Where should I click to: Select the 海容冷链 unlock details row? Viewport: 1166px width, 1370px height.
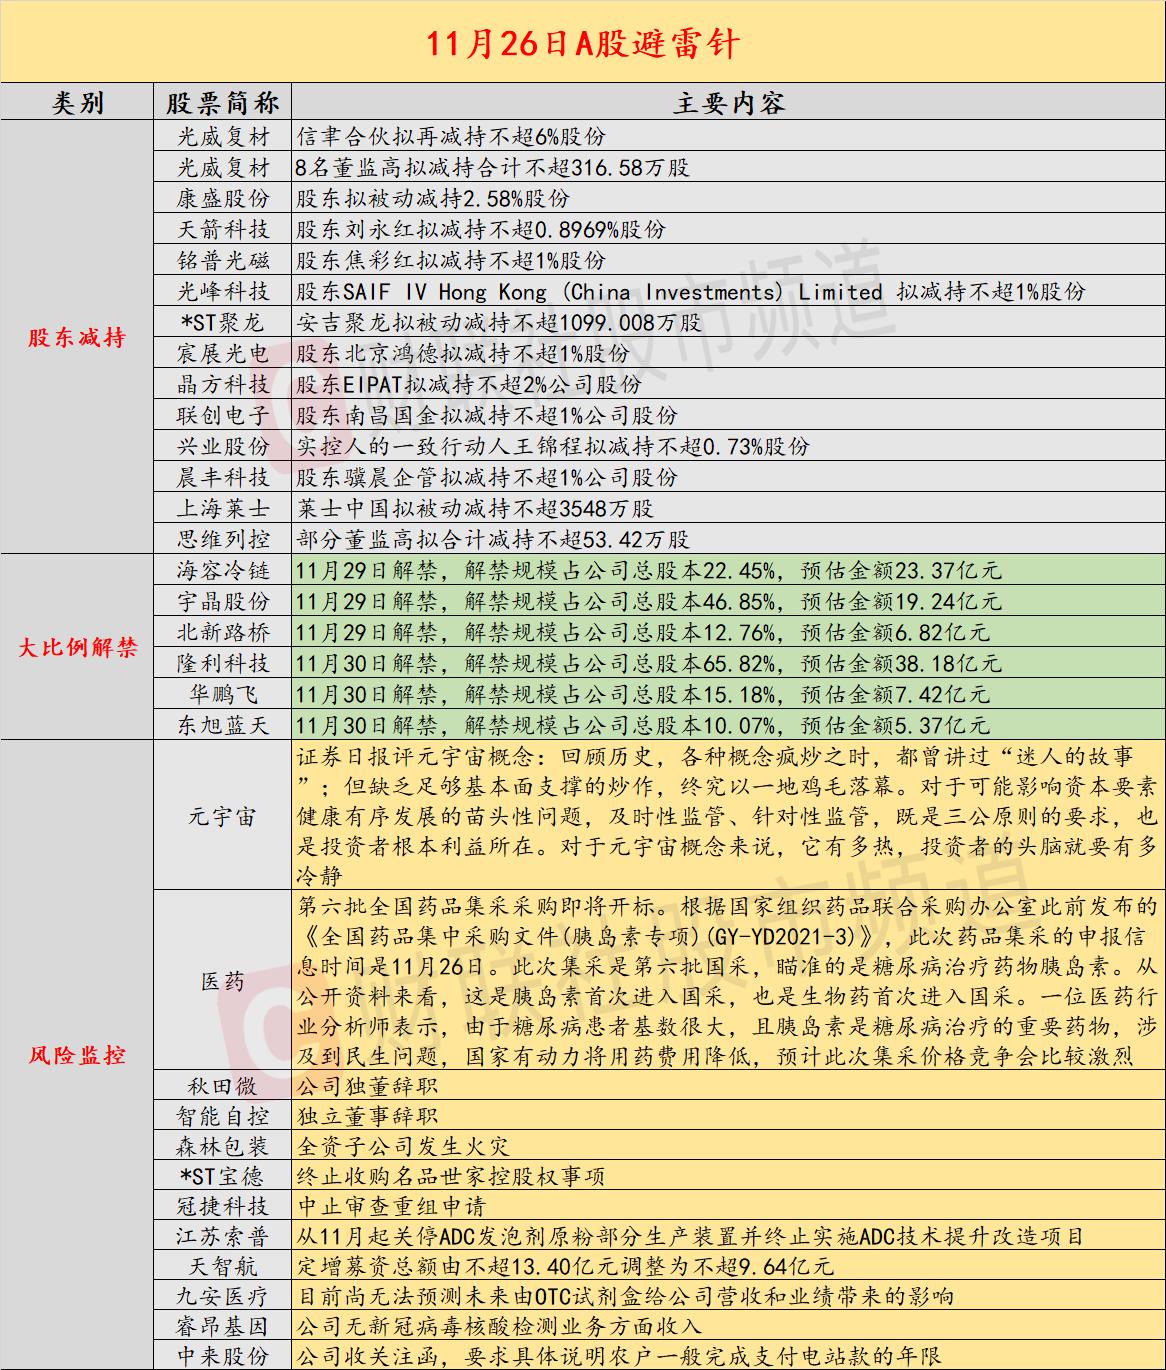pos(728,571)
